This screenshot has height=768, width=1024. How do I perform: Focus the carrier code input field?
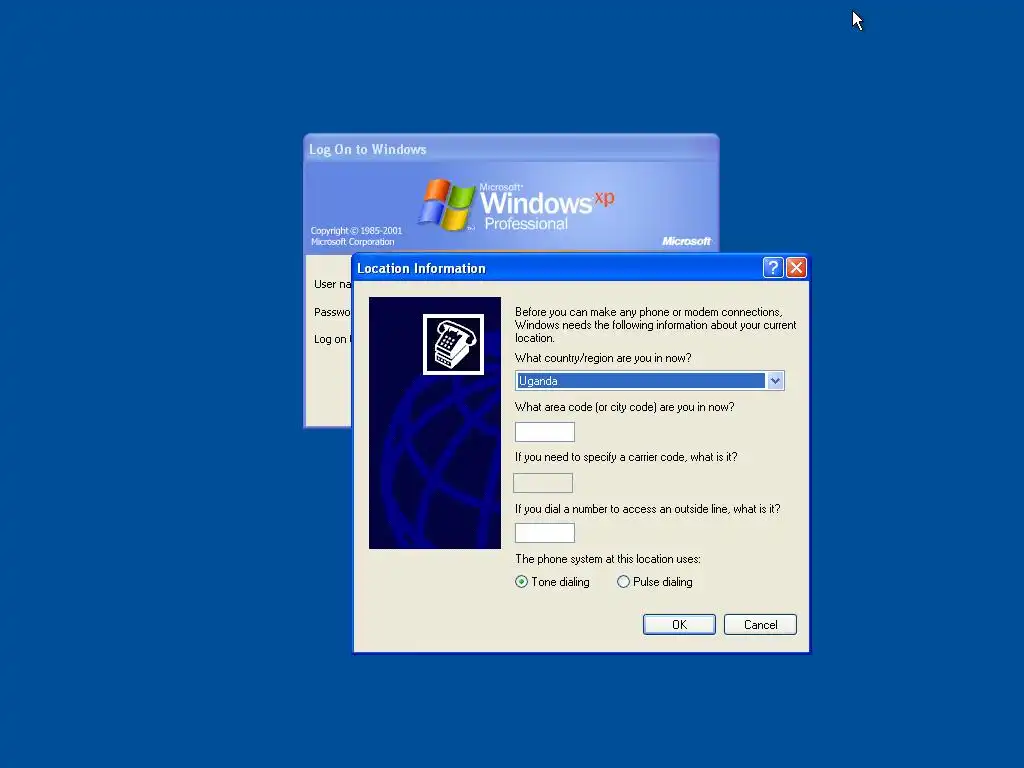543,483
